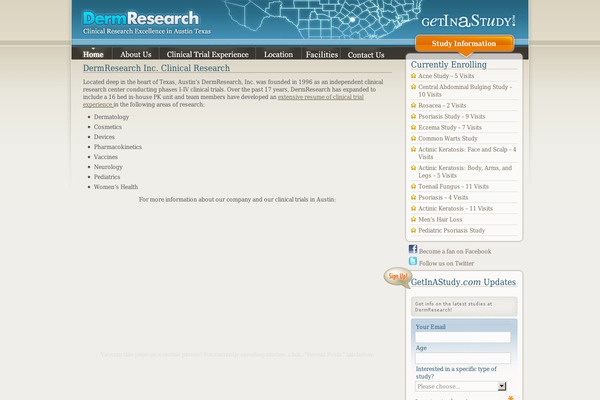Image resolution: width=600 pixels, height=400 pixels.
Task: Follow the extensive resume of clinical trial link
Action: point(321,97)
